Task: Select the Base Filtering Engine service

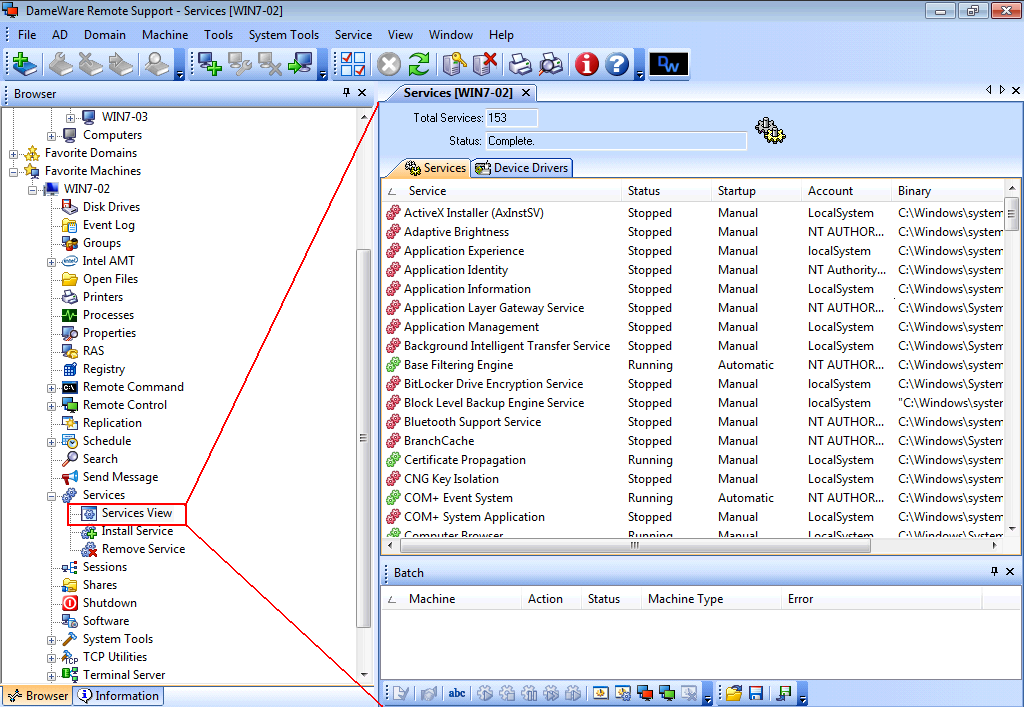Action: [458, 365]
